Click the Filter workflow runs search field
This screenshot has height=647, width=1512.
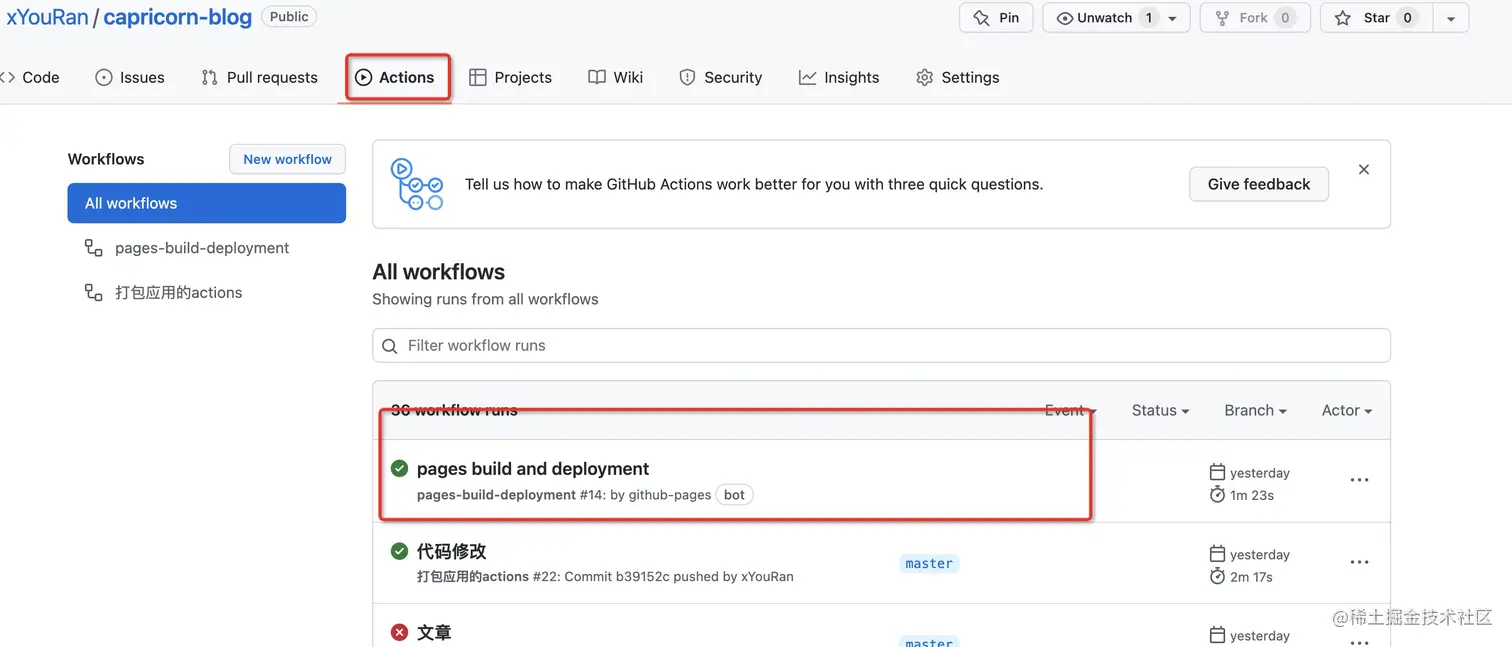[881, 345]
